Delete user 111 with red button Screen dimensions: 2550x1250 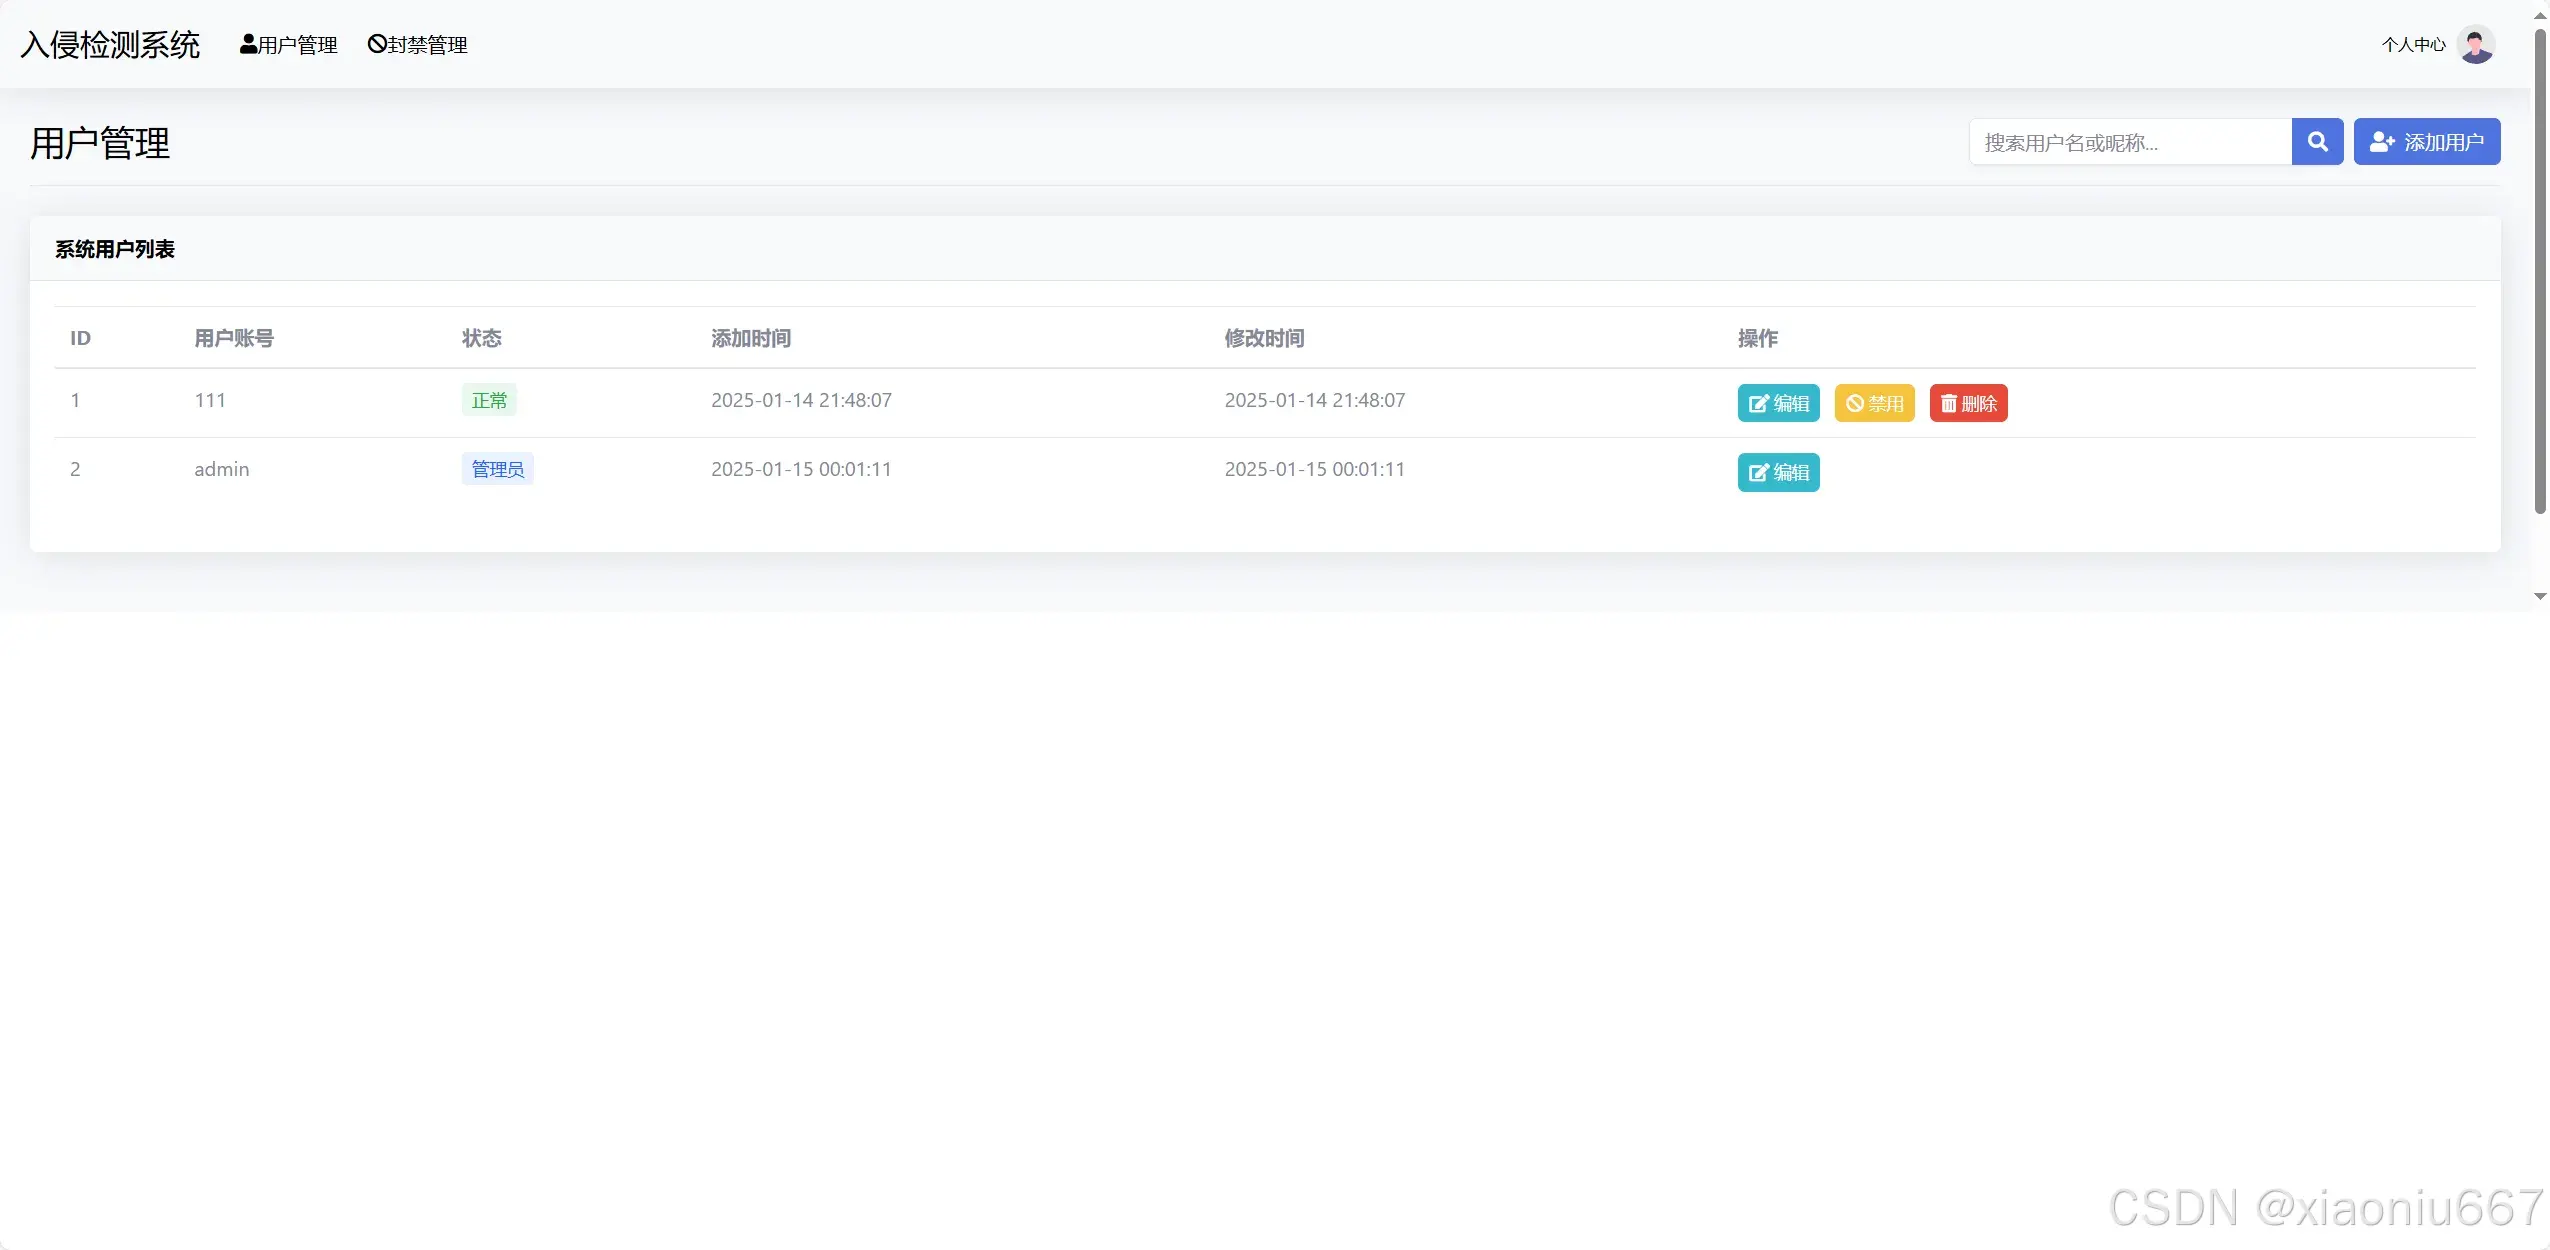click(x=1968, y=403)
